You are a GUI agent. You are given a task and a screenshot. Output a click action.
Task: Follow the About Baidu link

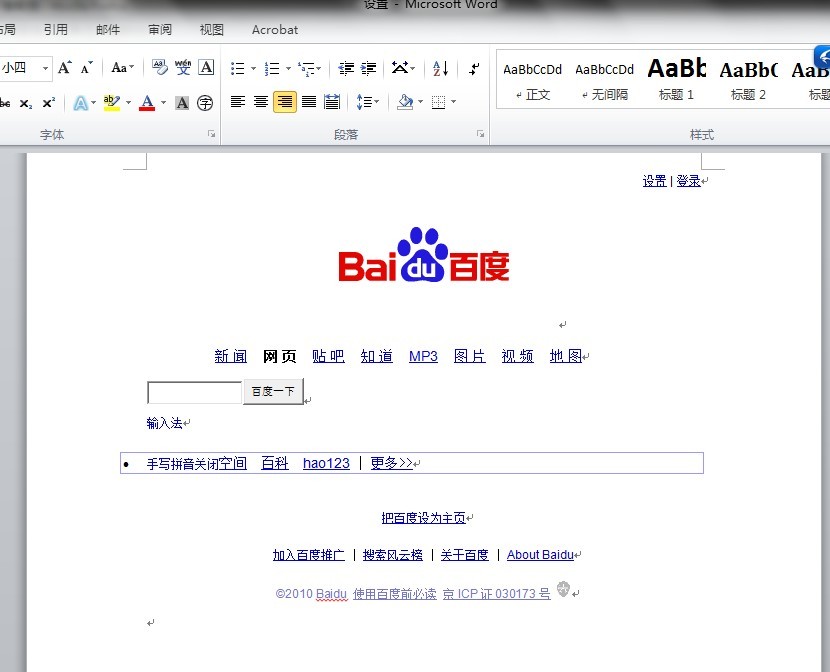(x=540, y=555)
